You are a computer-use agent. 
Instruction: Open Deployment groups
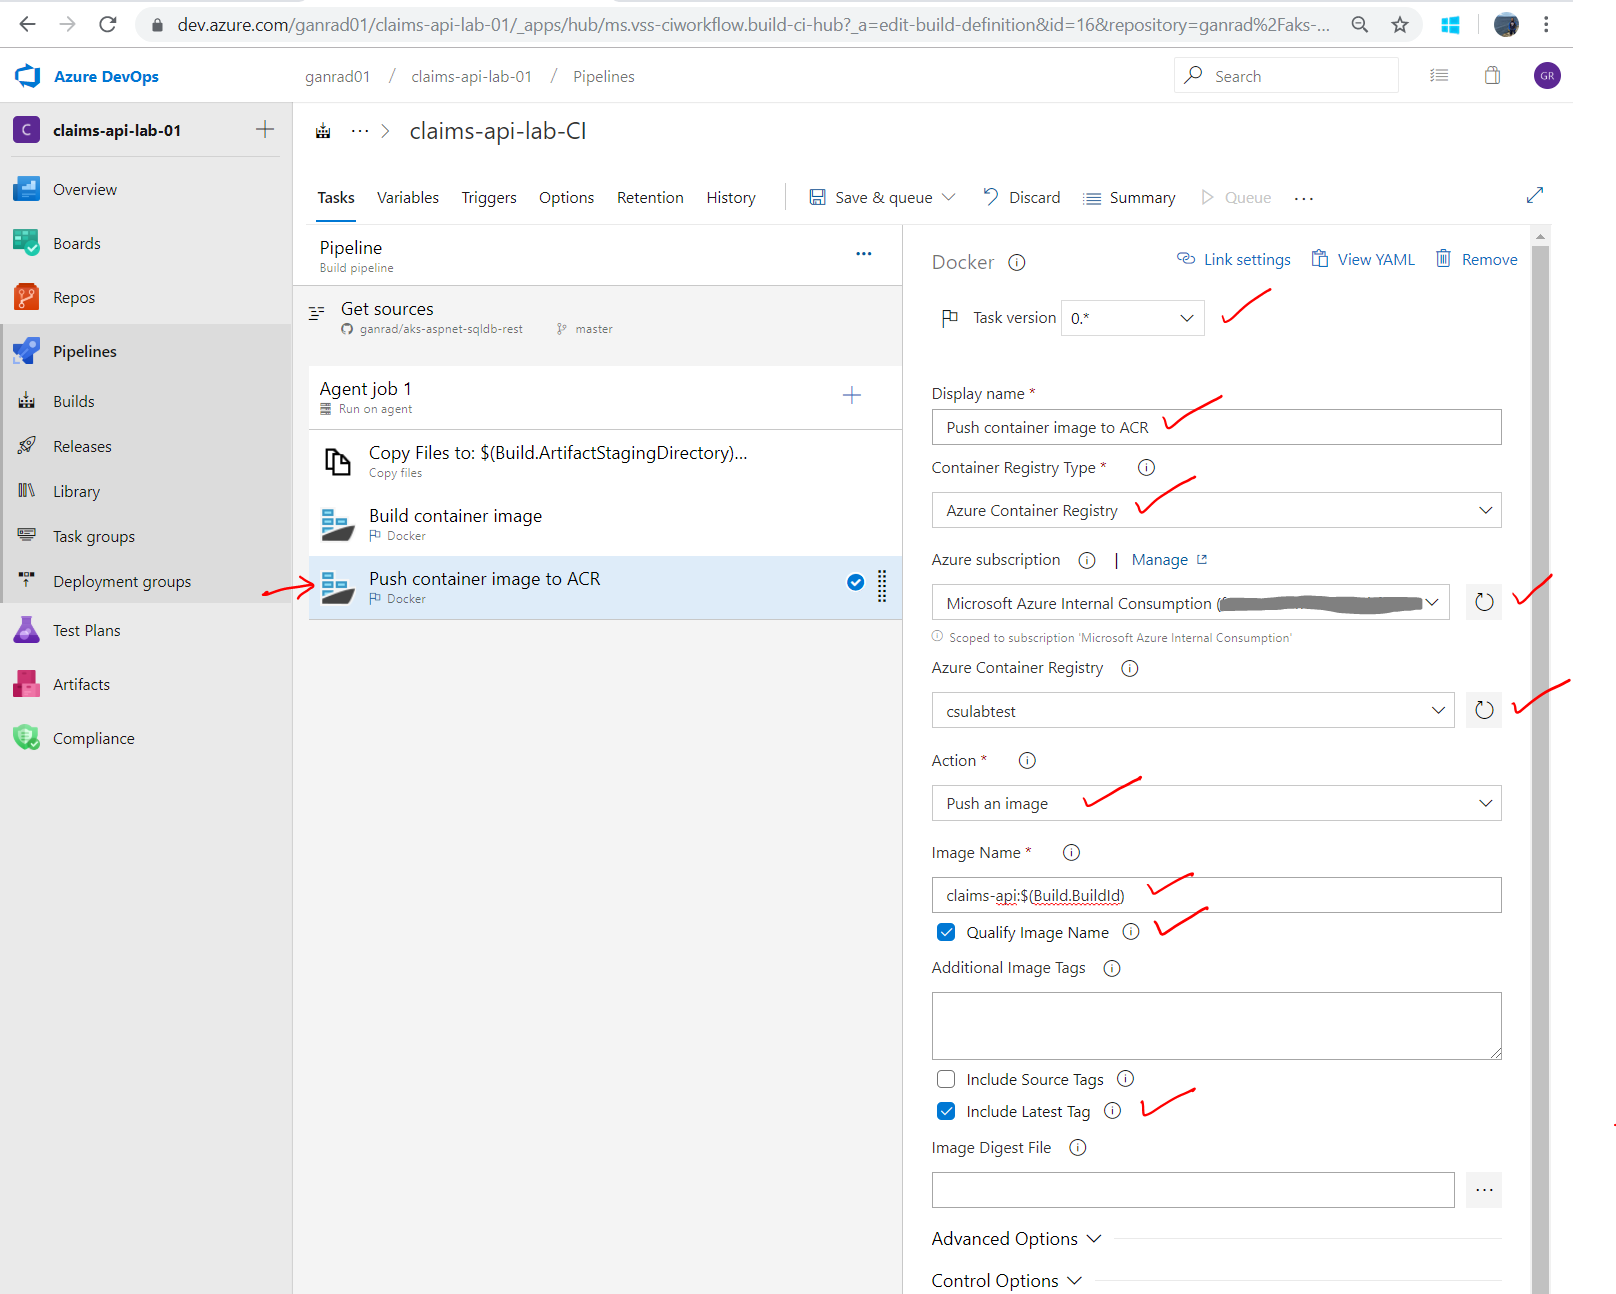pyautogui.click(x=121, y=581)
